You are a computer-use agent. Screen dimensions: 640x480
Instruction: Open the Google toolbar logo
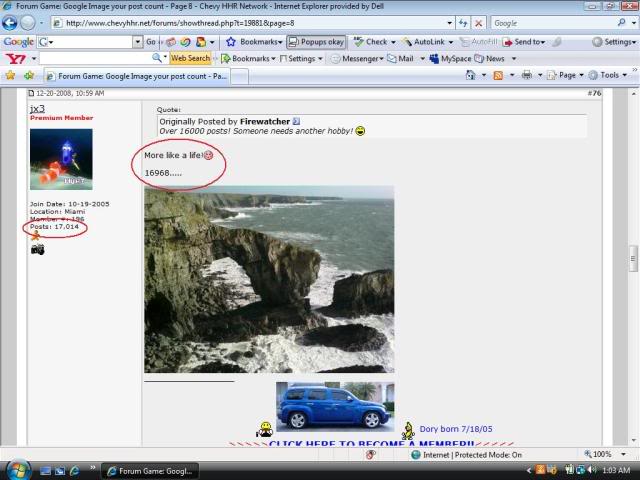(x=18, y=42)
